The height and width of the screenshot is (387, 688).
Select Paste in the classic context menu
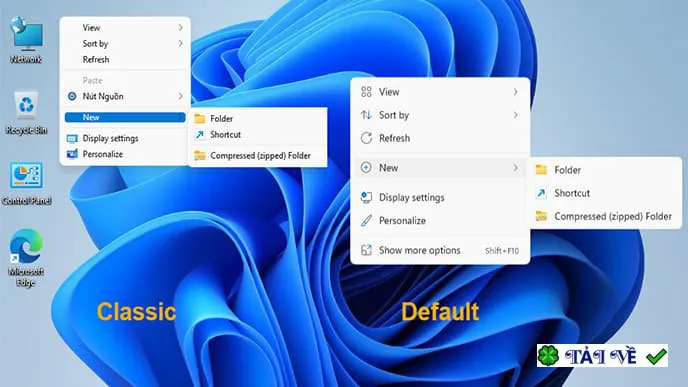coord(125,80)
